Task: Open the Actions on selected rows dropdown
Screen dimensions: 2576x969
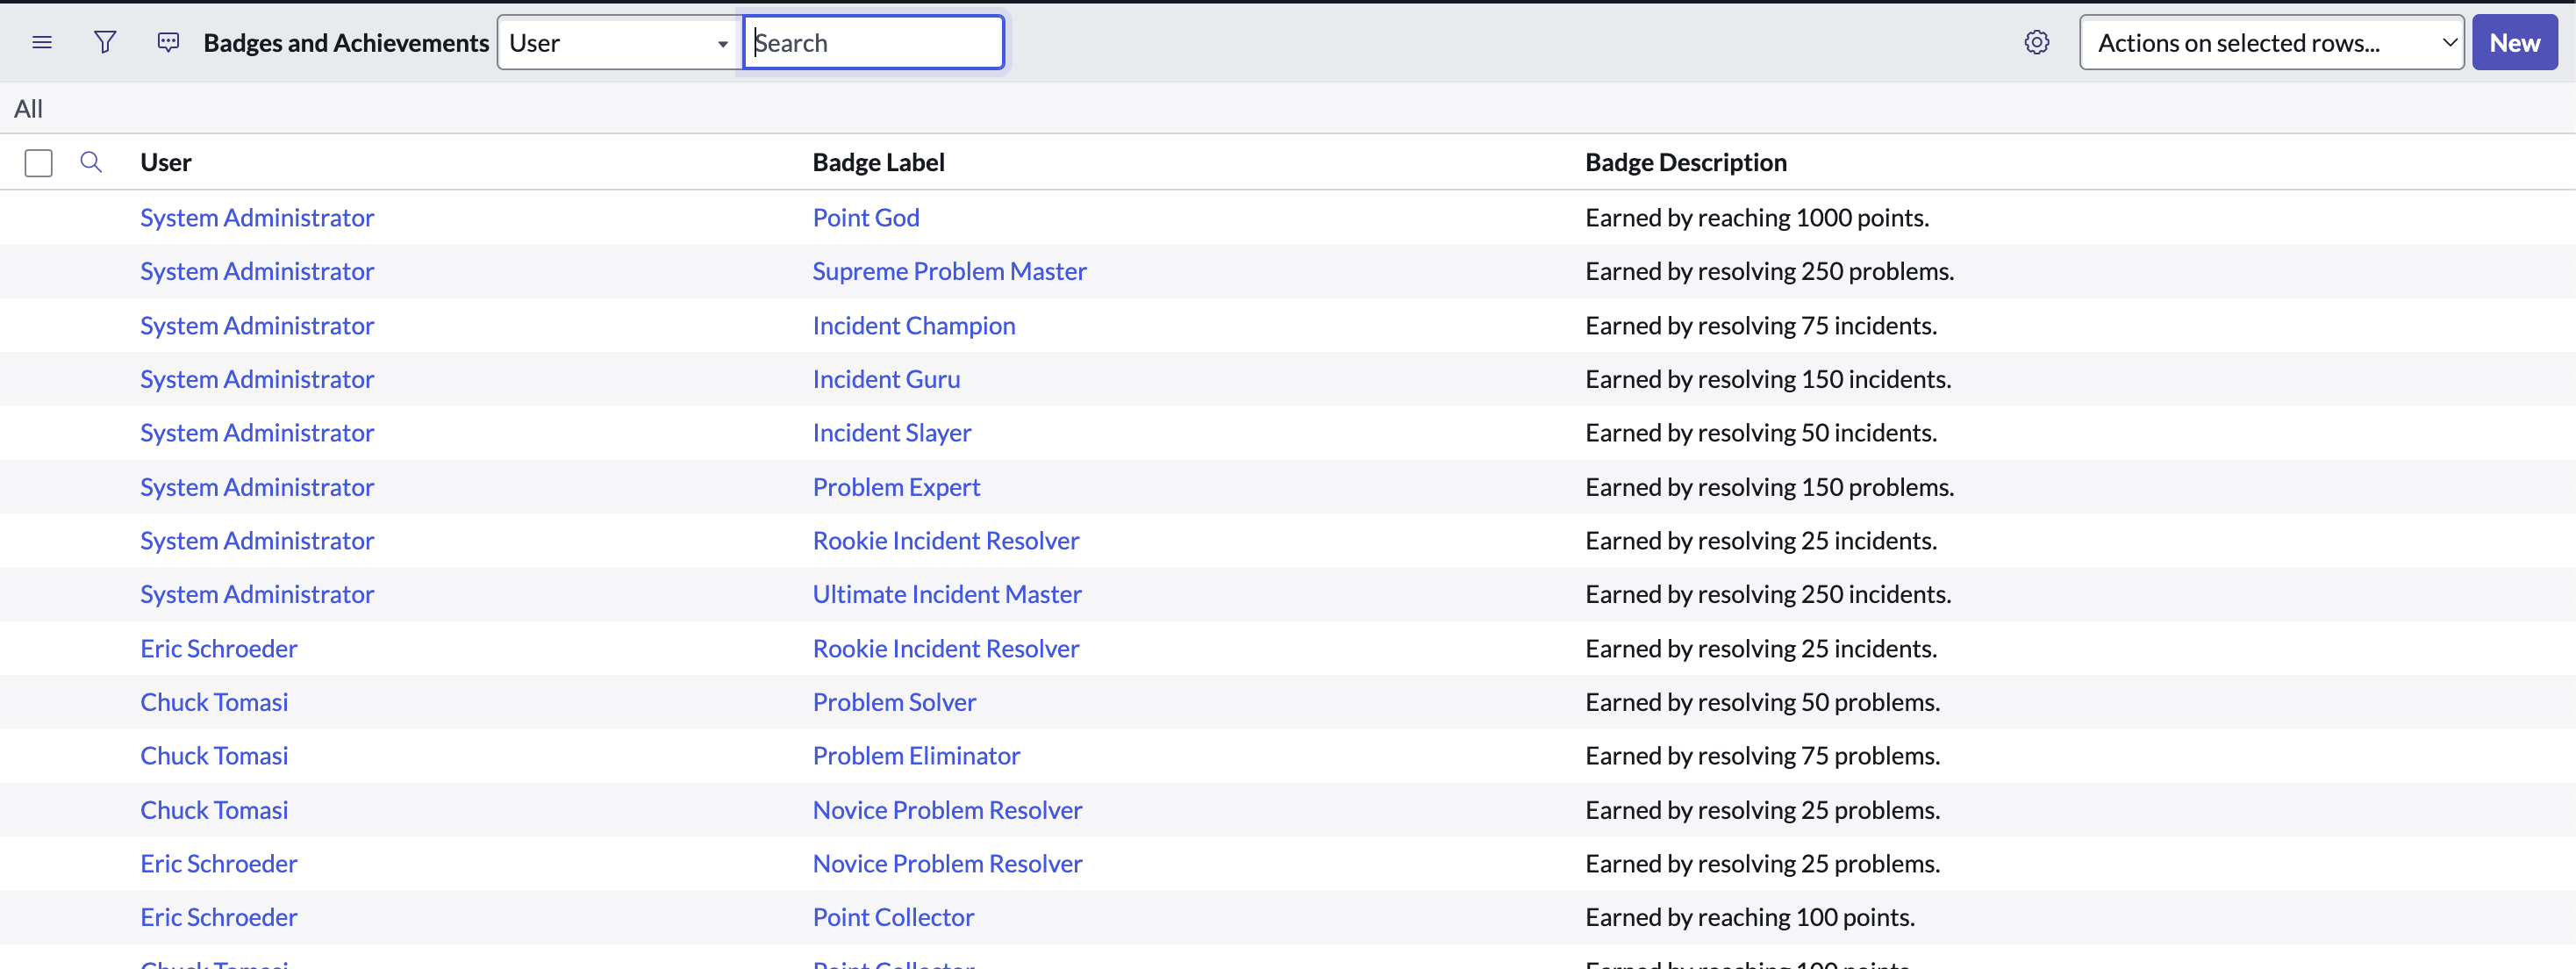Action: (2271, 42)
